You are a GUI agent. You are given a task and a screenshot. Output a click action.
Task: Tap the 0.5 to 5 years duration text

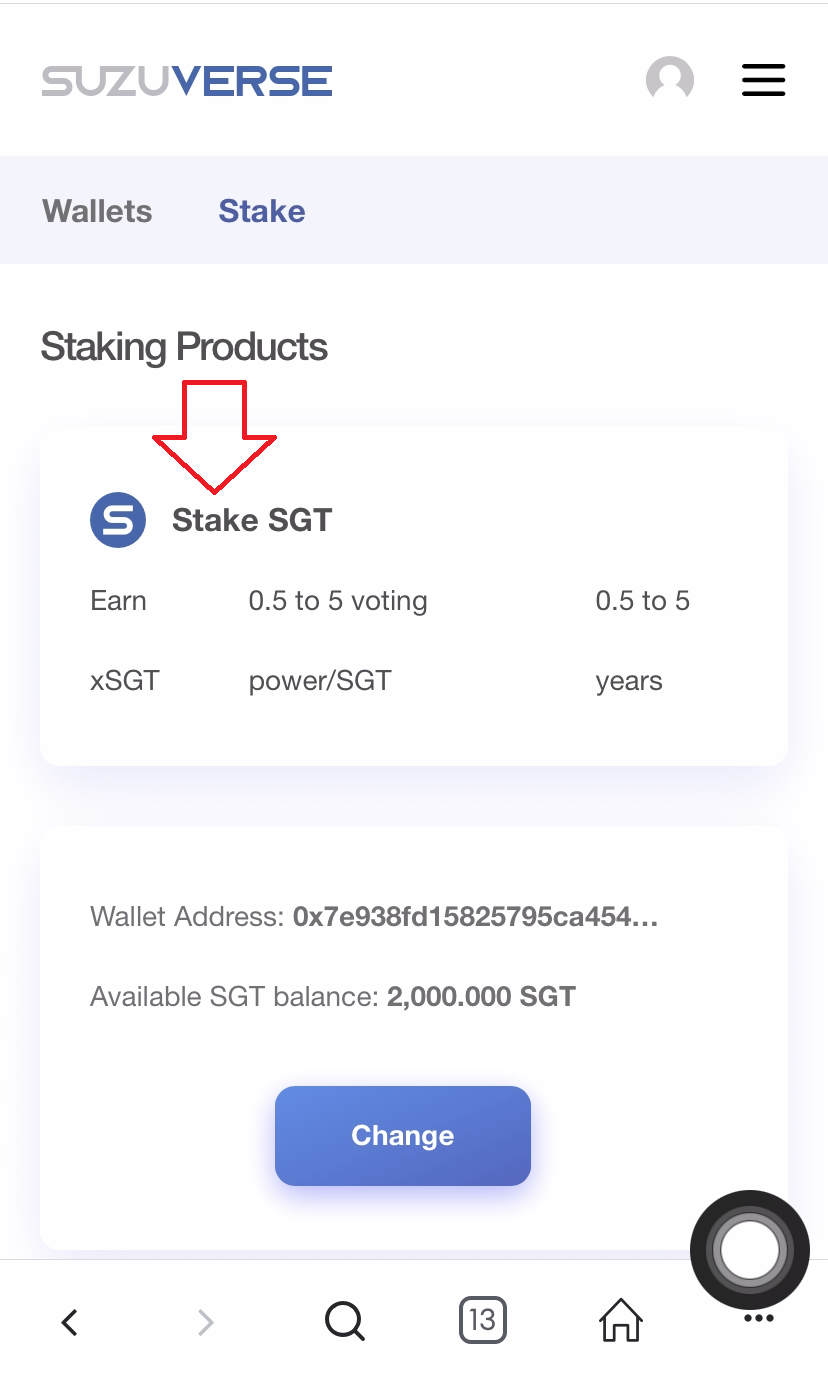tap(642, 640)
